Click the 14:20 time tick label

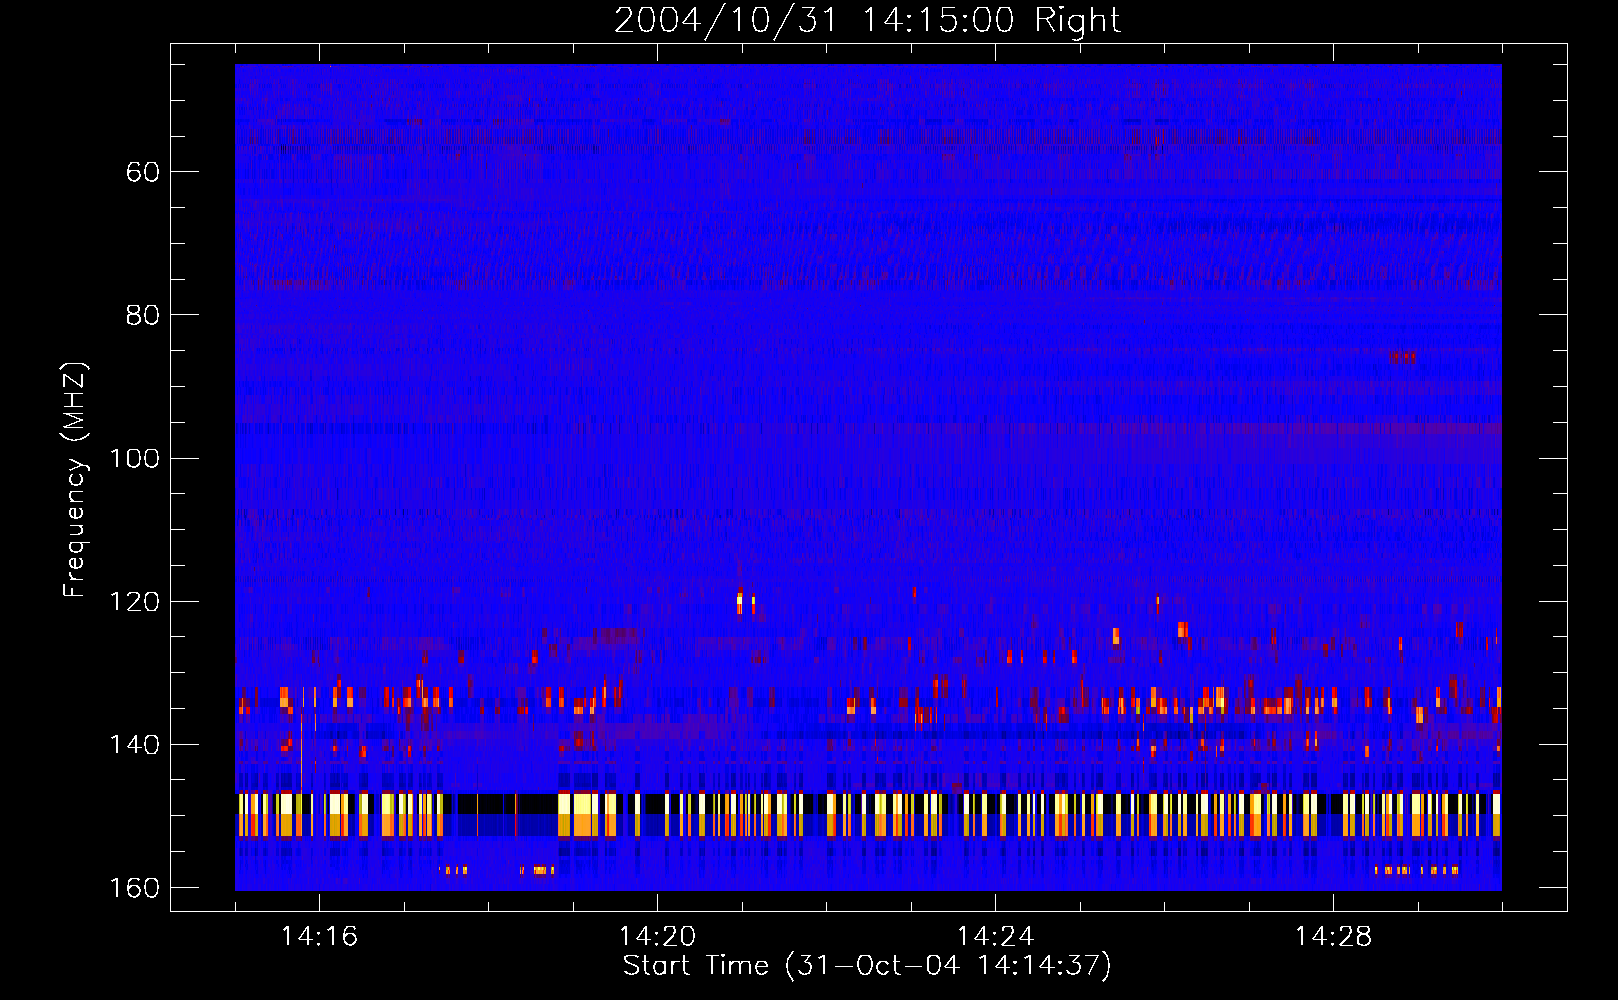click(657, 937)
